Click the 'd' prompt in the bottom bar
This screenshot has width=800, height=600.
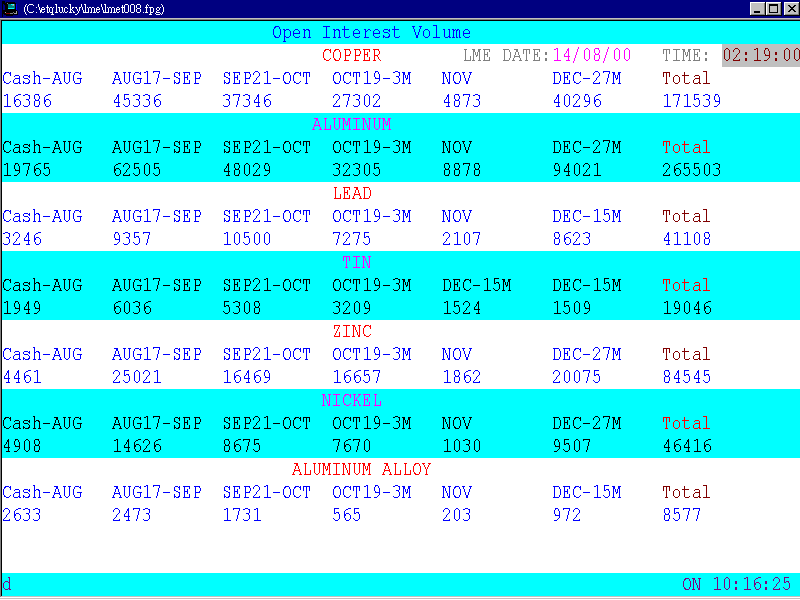click(x=7, y=585)
